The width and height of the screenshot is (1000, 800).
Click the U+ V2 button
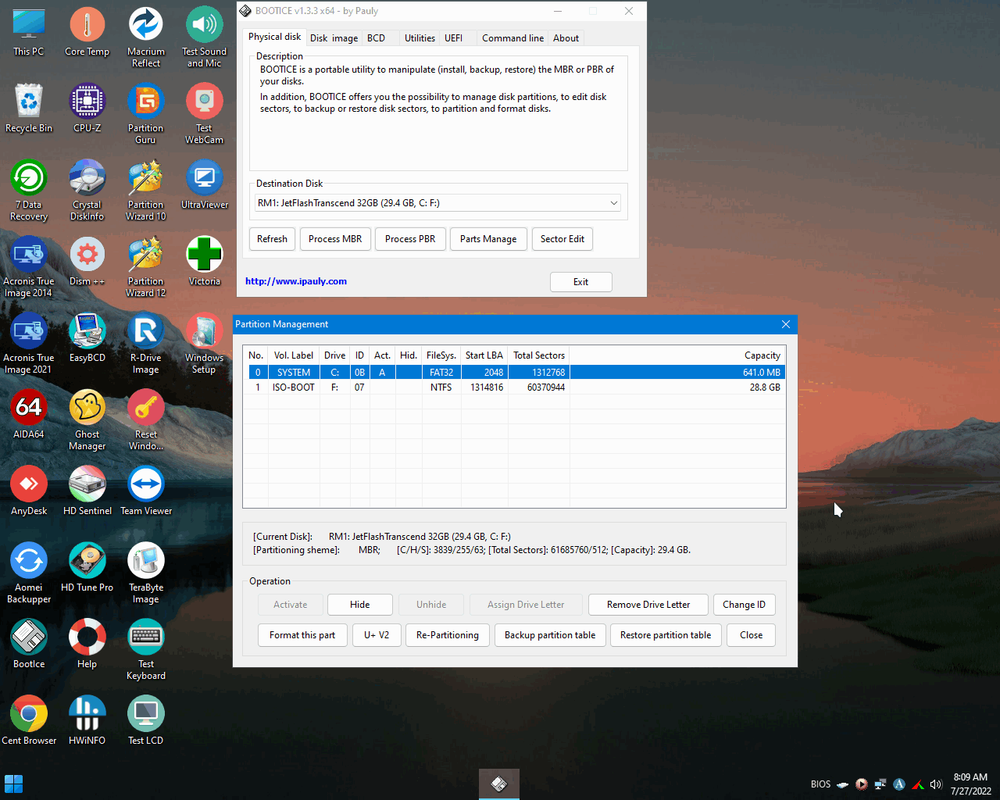377,635
